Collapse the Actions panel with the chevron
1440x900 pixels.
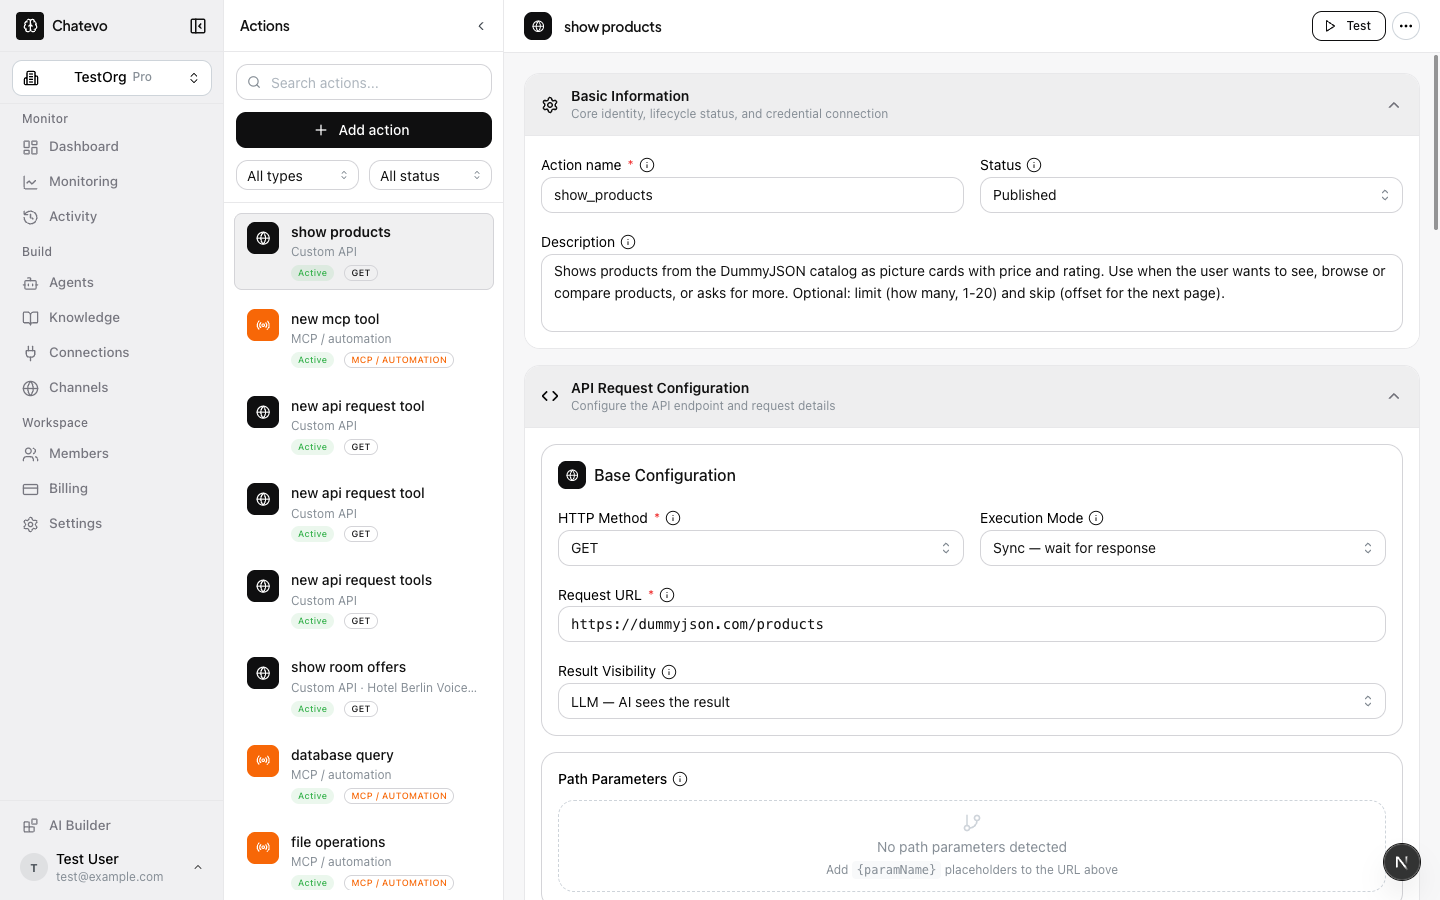[x=481, y=26]
